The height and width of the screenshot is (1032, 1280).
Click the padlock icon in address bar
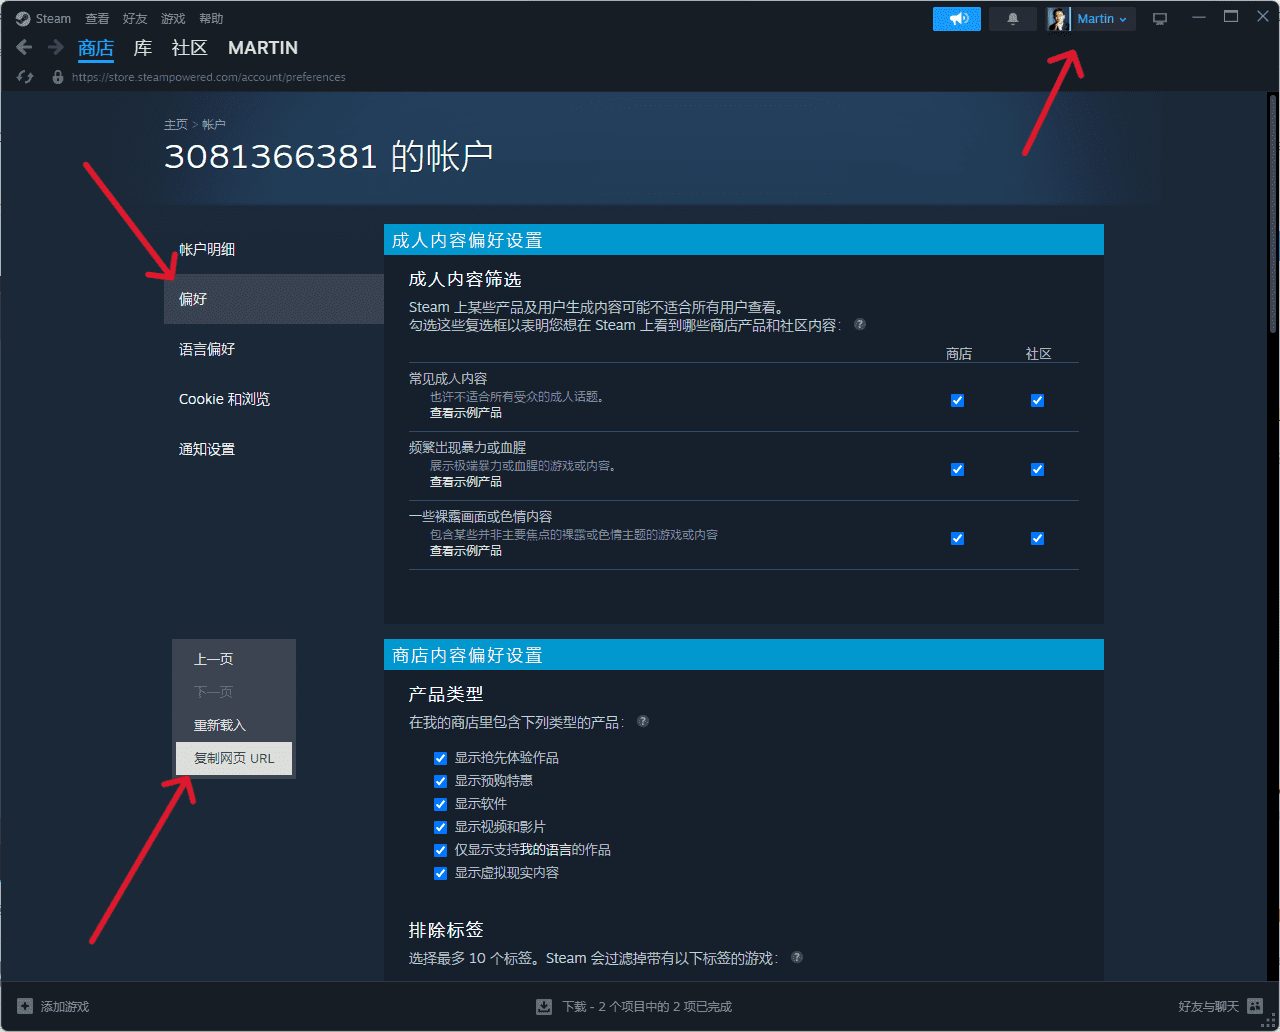click(58, 77)
